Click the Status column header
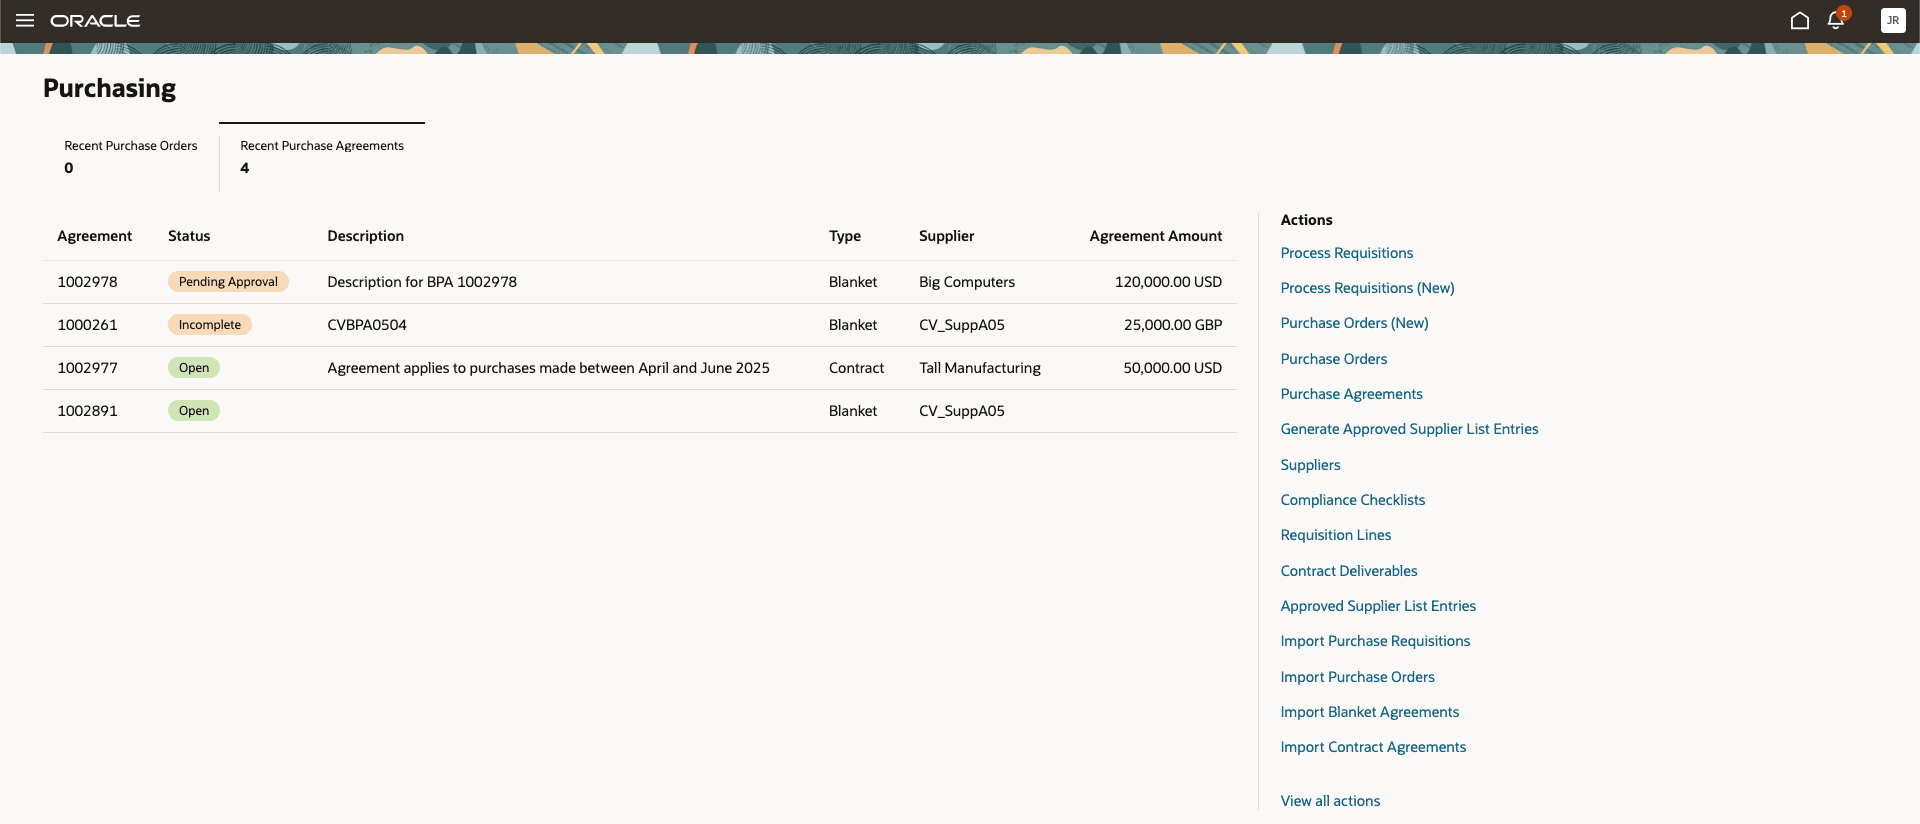This screenshot has height=824, width=1920. click(x=189, y=236)
